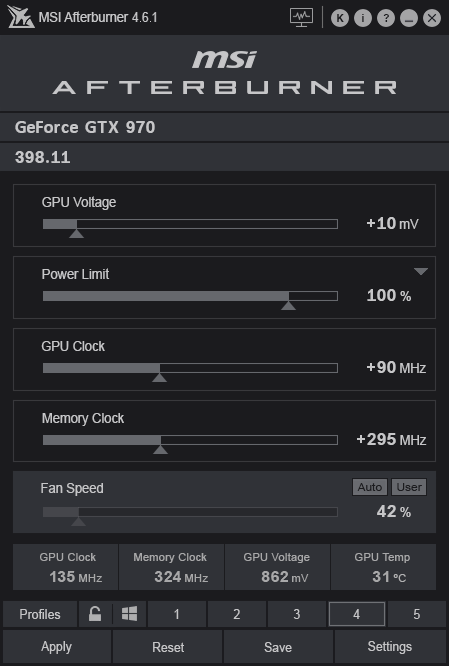Open the hardware monitor graph icon
The image size is (449, 666).
(301, 17)
